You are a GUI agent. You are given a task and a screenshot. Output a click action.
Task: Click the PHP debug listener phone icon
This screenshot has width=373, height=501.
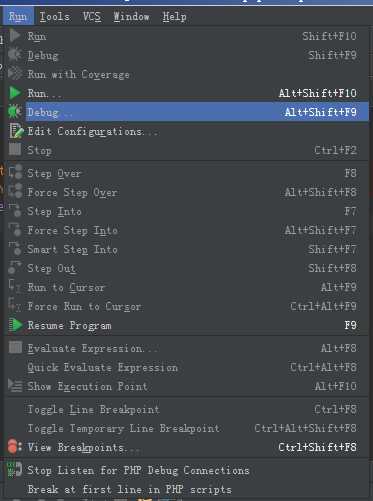click(x=15, y=470)
